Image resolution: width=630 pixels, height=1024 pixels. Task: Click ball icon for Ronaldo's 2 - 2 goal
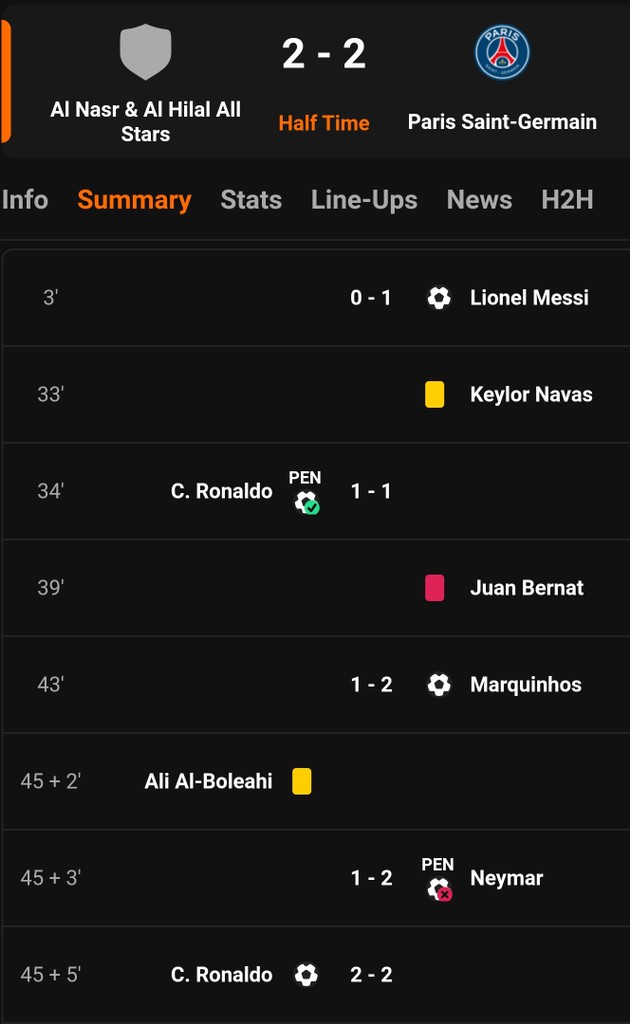point(306,974)
